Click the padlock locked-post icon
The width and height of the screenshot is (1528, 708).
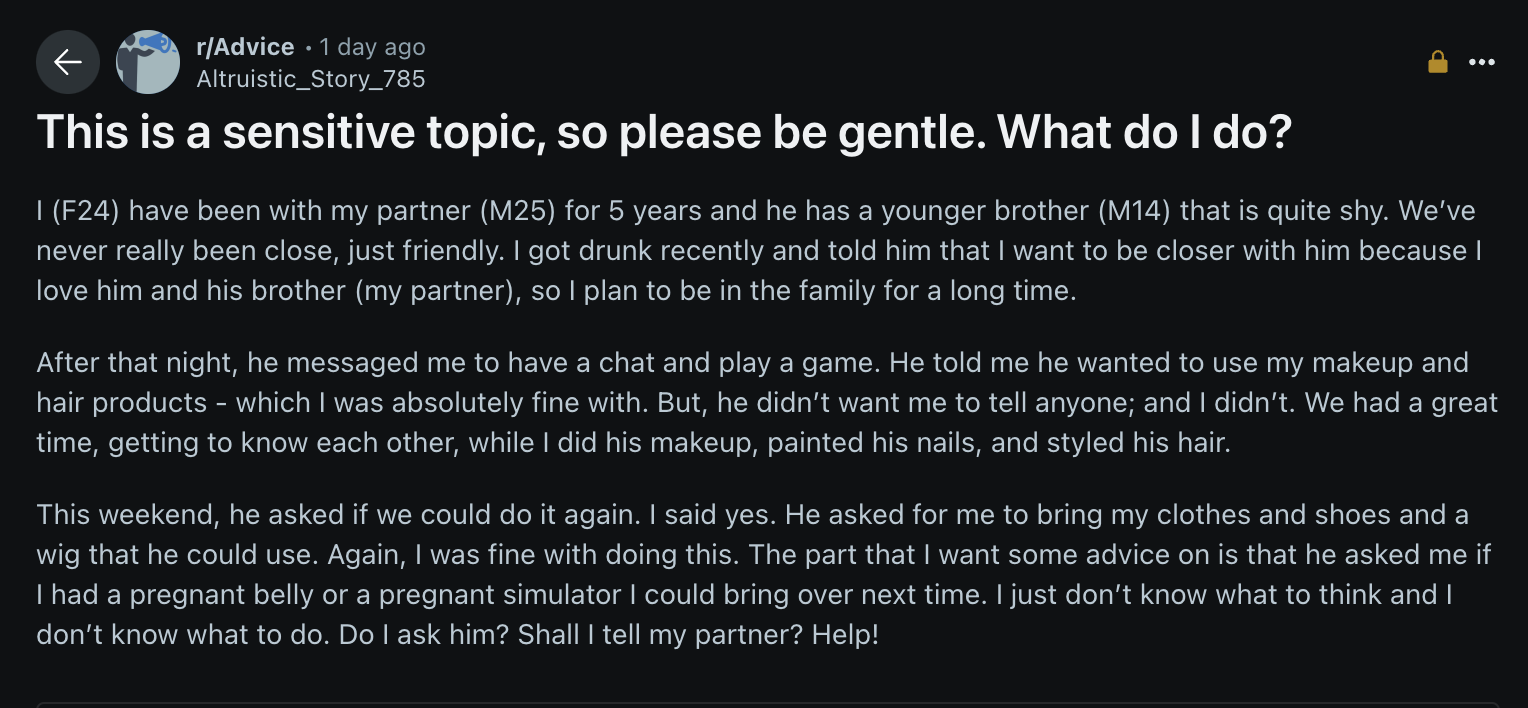pos(1438,62)
